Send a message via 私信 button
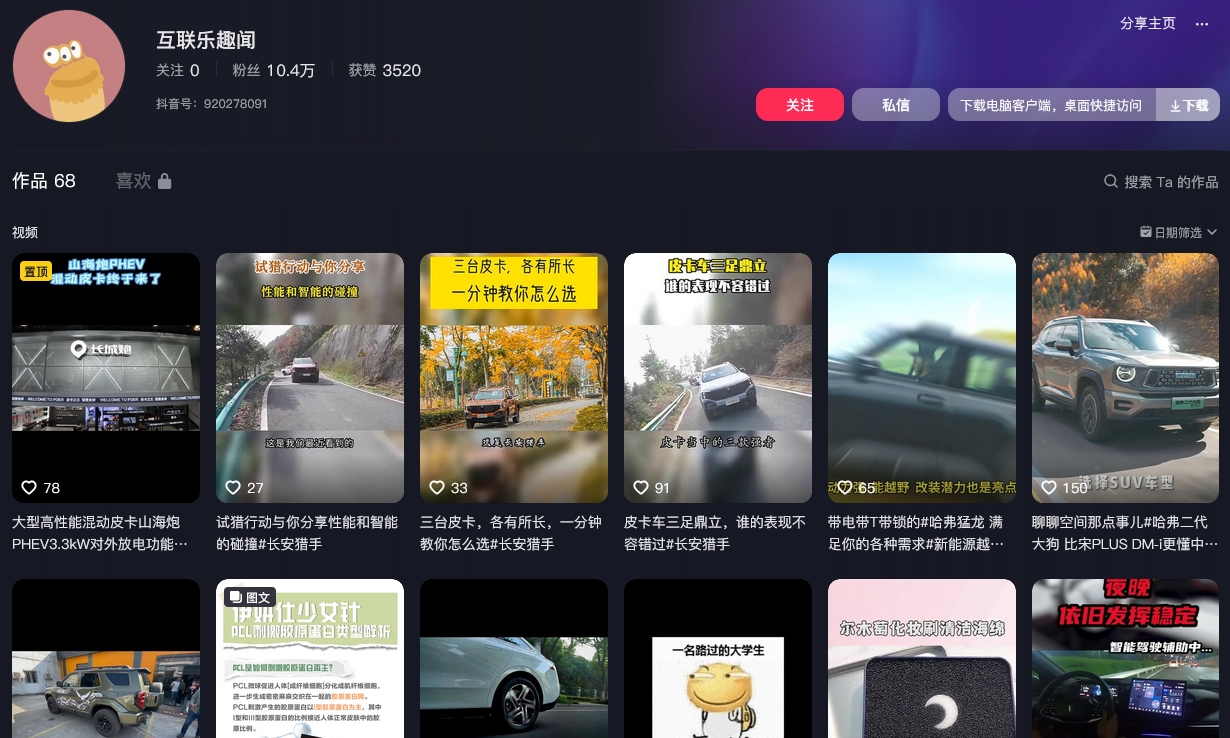Screen dimensions: 1230x738 896,105
